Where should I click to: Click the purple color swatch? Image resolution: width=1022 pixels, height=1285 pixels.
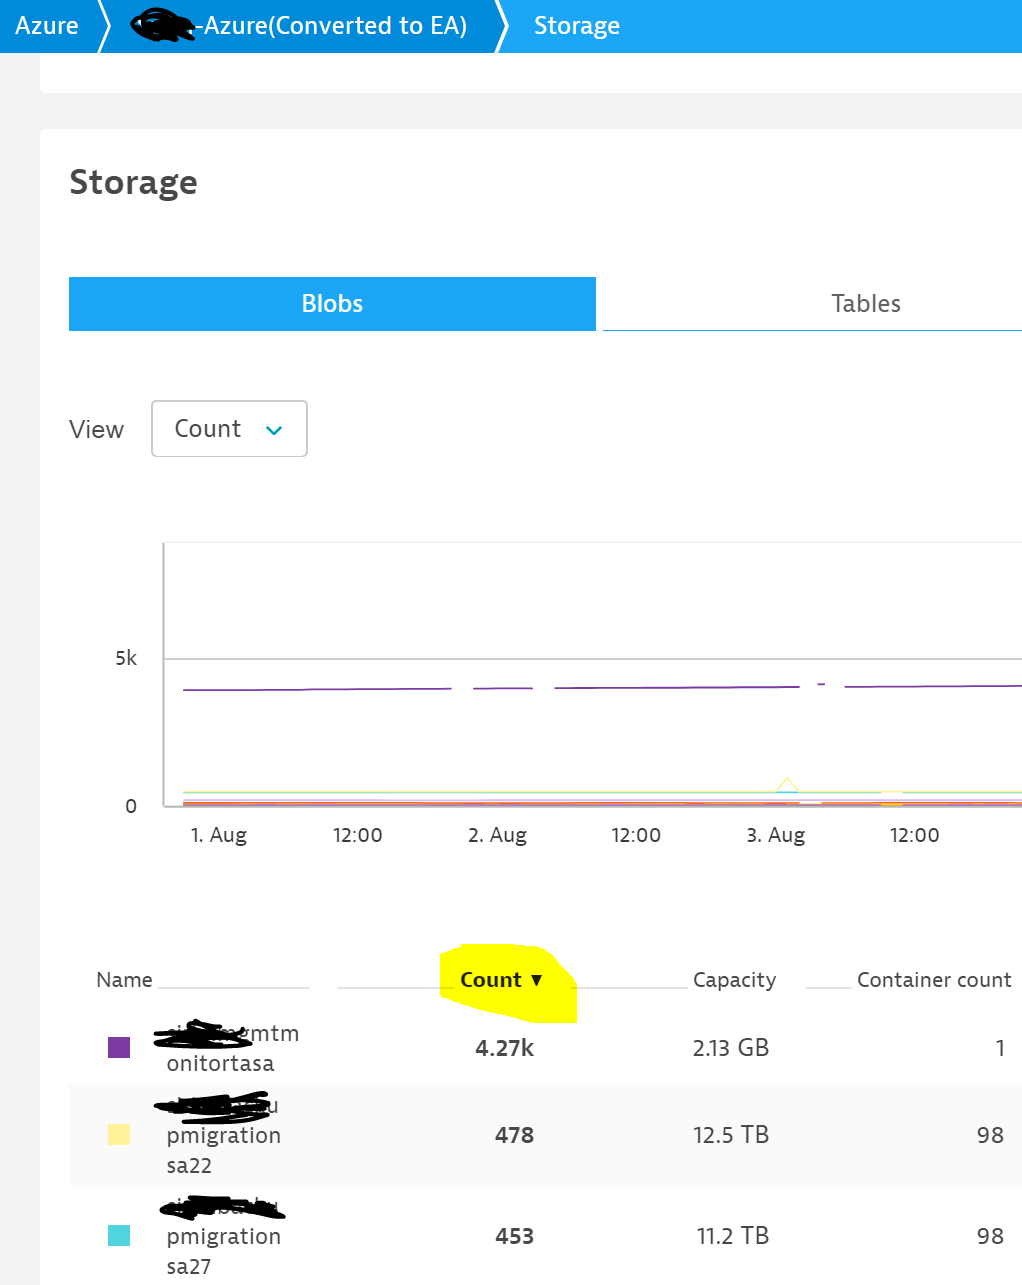[119, 1048]
